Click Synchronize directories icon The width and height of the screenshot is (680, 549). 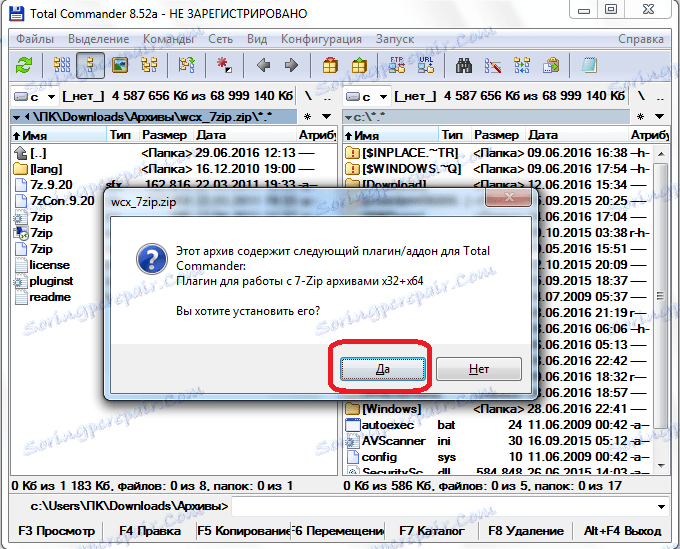coord(522,65)
